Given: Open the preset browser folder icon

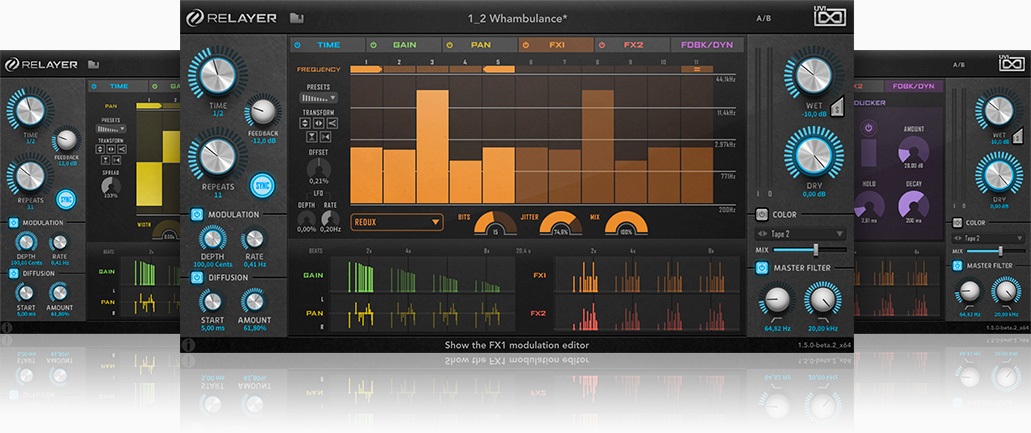Looking at the screenshot, I should click(297, 17).
